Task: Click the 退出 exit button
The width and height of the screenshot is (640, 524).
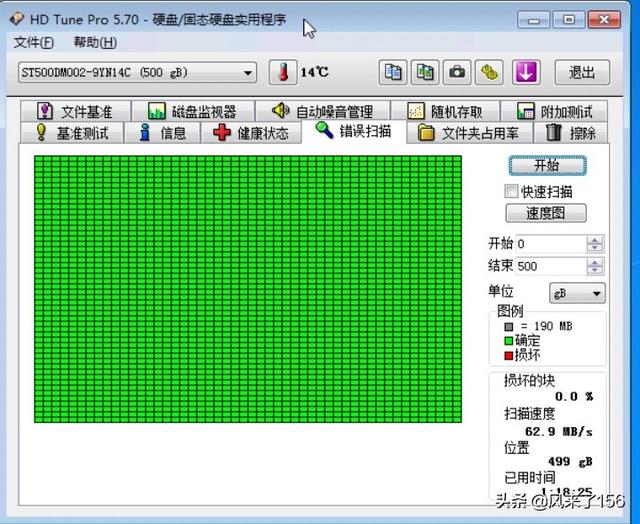Action: pyautogui.click(x=582, y=72)
